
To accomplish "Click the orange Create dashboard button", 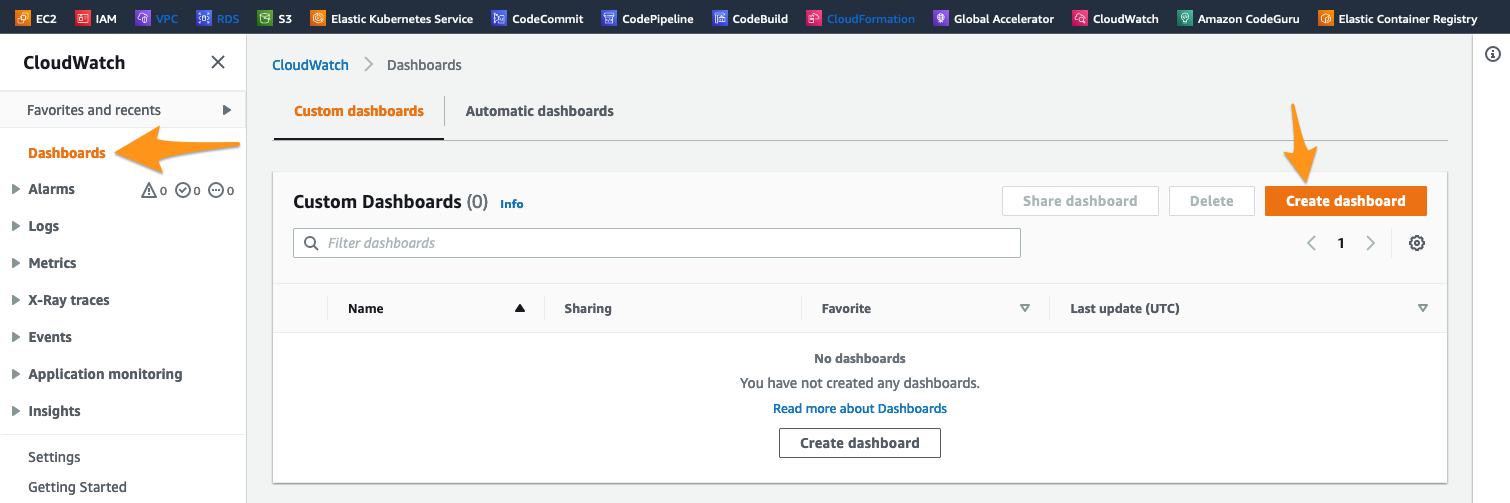I will (x=1346, y=201).
